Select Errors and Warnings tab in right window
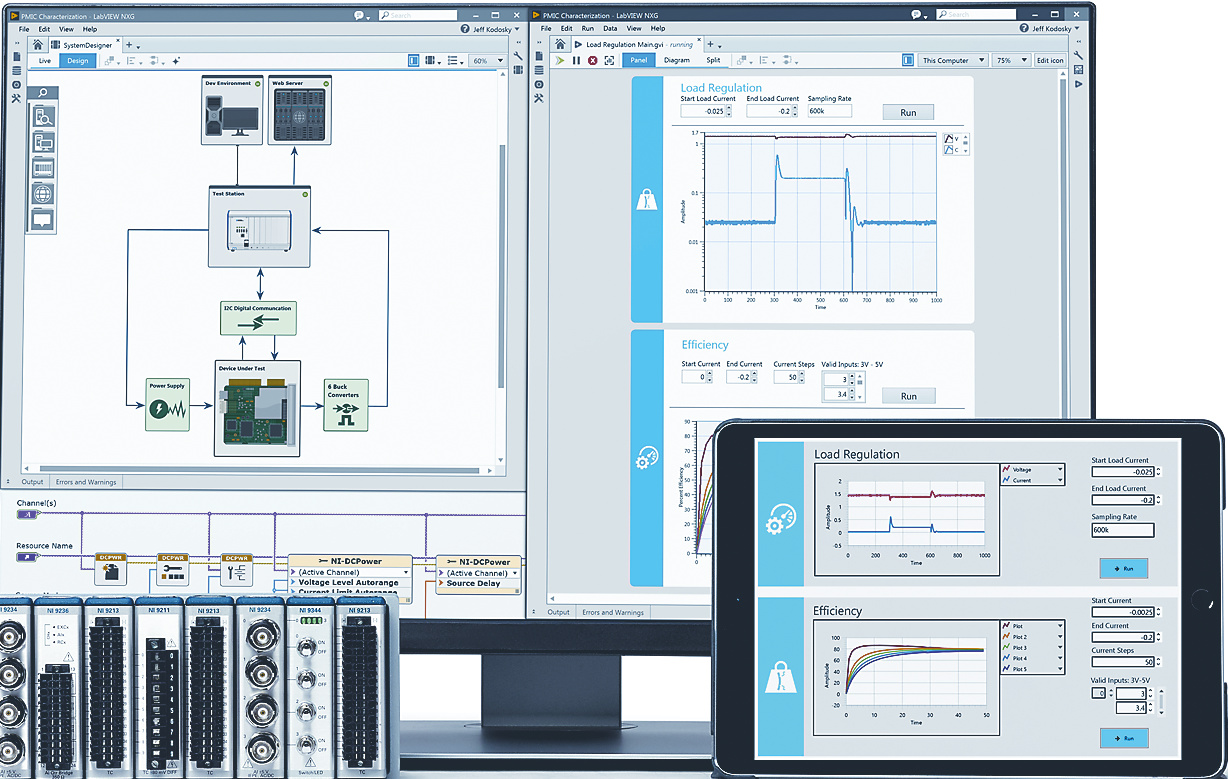Image resolution: width=1228 pixels, height=779 pixels. (x=613, y=612)
